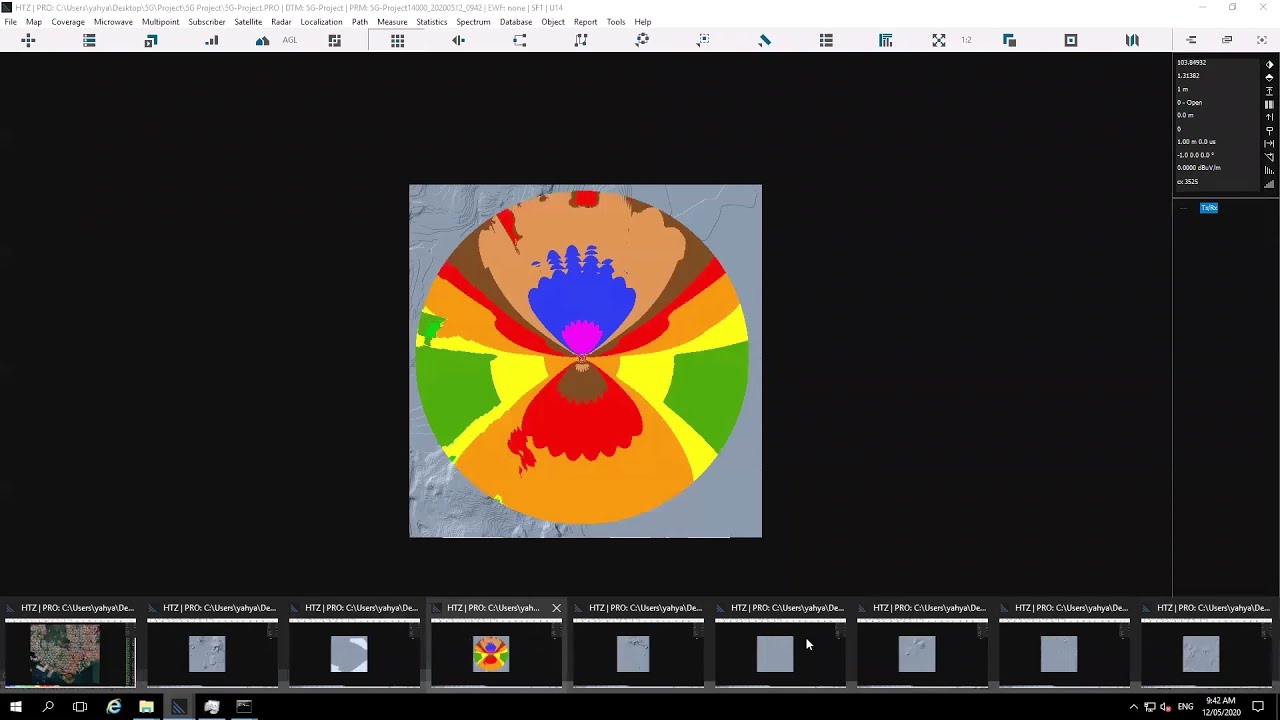Image resolution: width=1280 pixels, height=720 pixels.
Task: Click the ramp wedge icon at info panel bottom
Action: [x=1269, y=183]
